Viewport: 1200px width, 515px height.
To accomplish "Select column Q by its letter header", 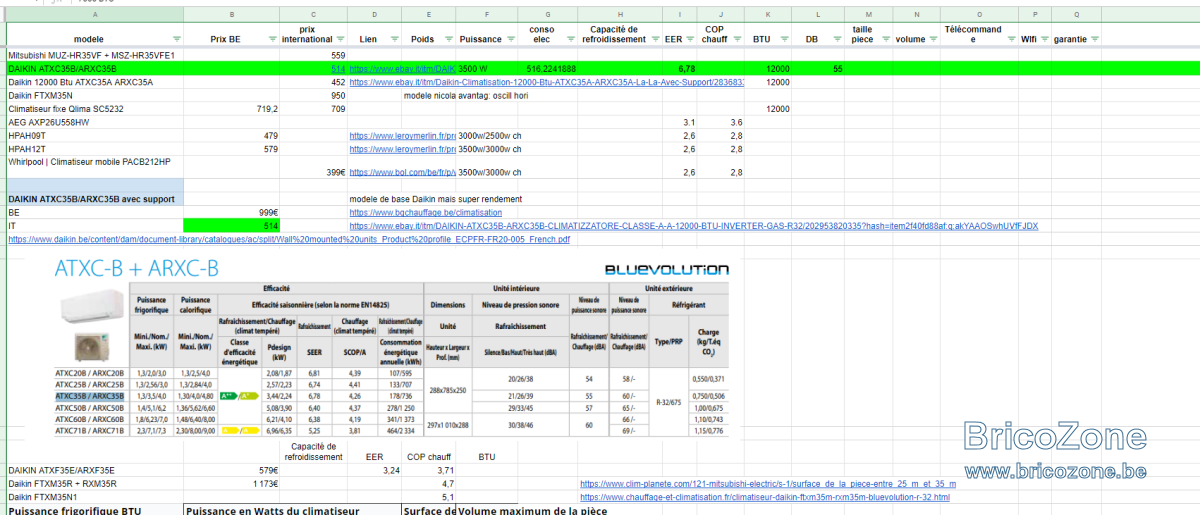I will pos(1077,14).
